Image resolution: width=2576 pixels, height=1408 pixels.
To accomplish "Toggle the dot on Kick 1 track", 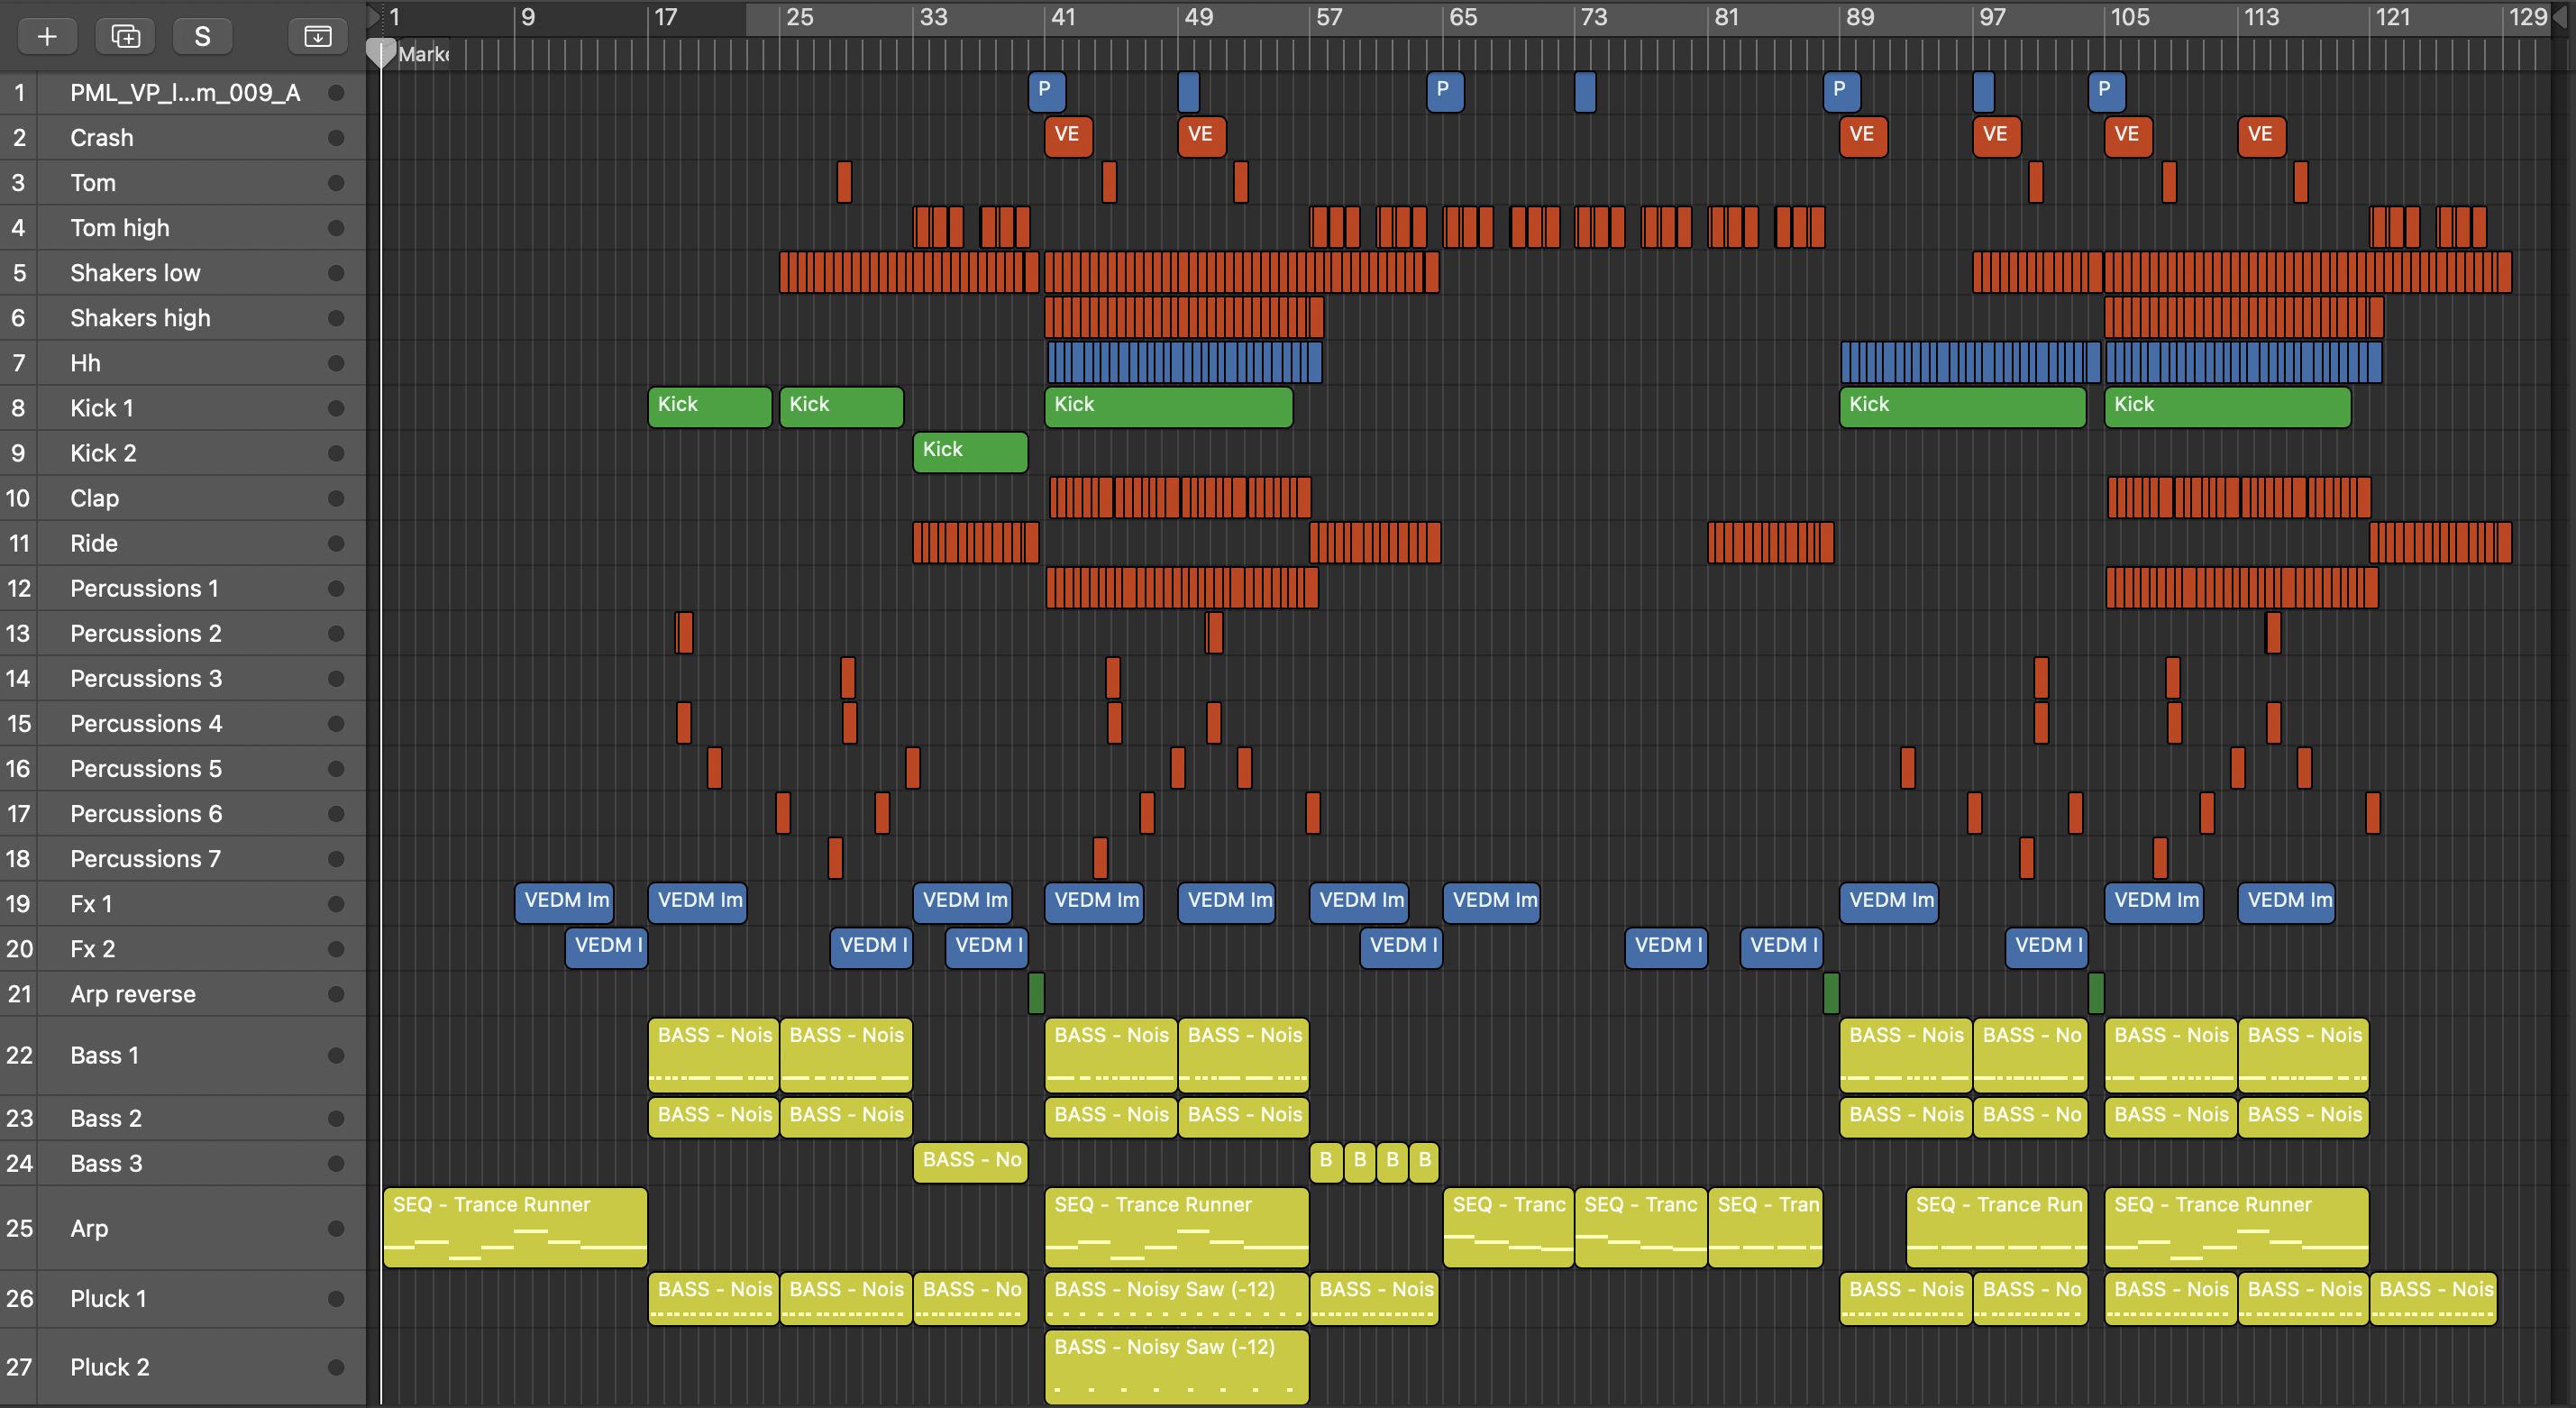I will pos(336,408).
